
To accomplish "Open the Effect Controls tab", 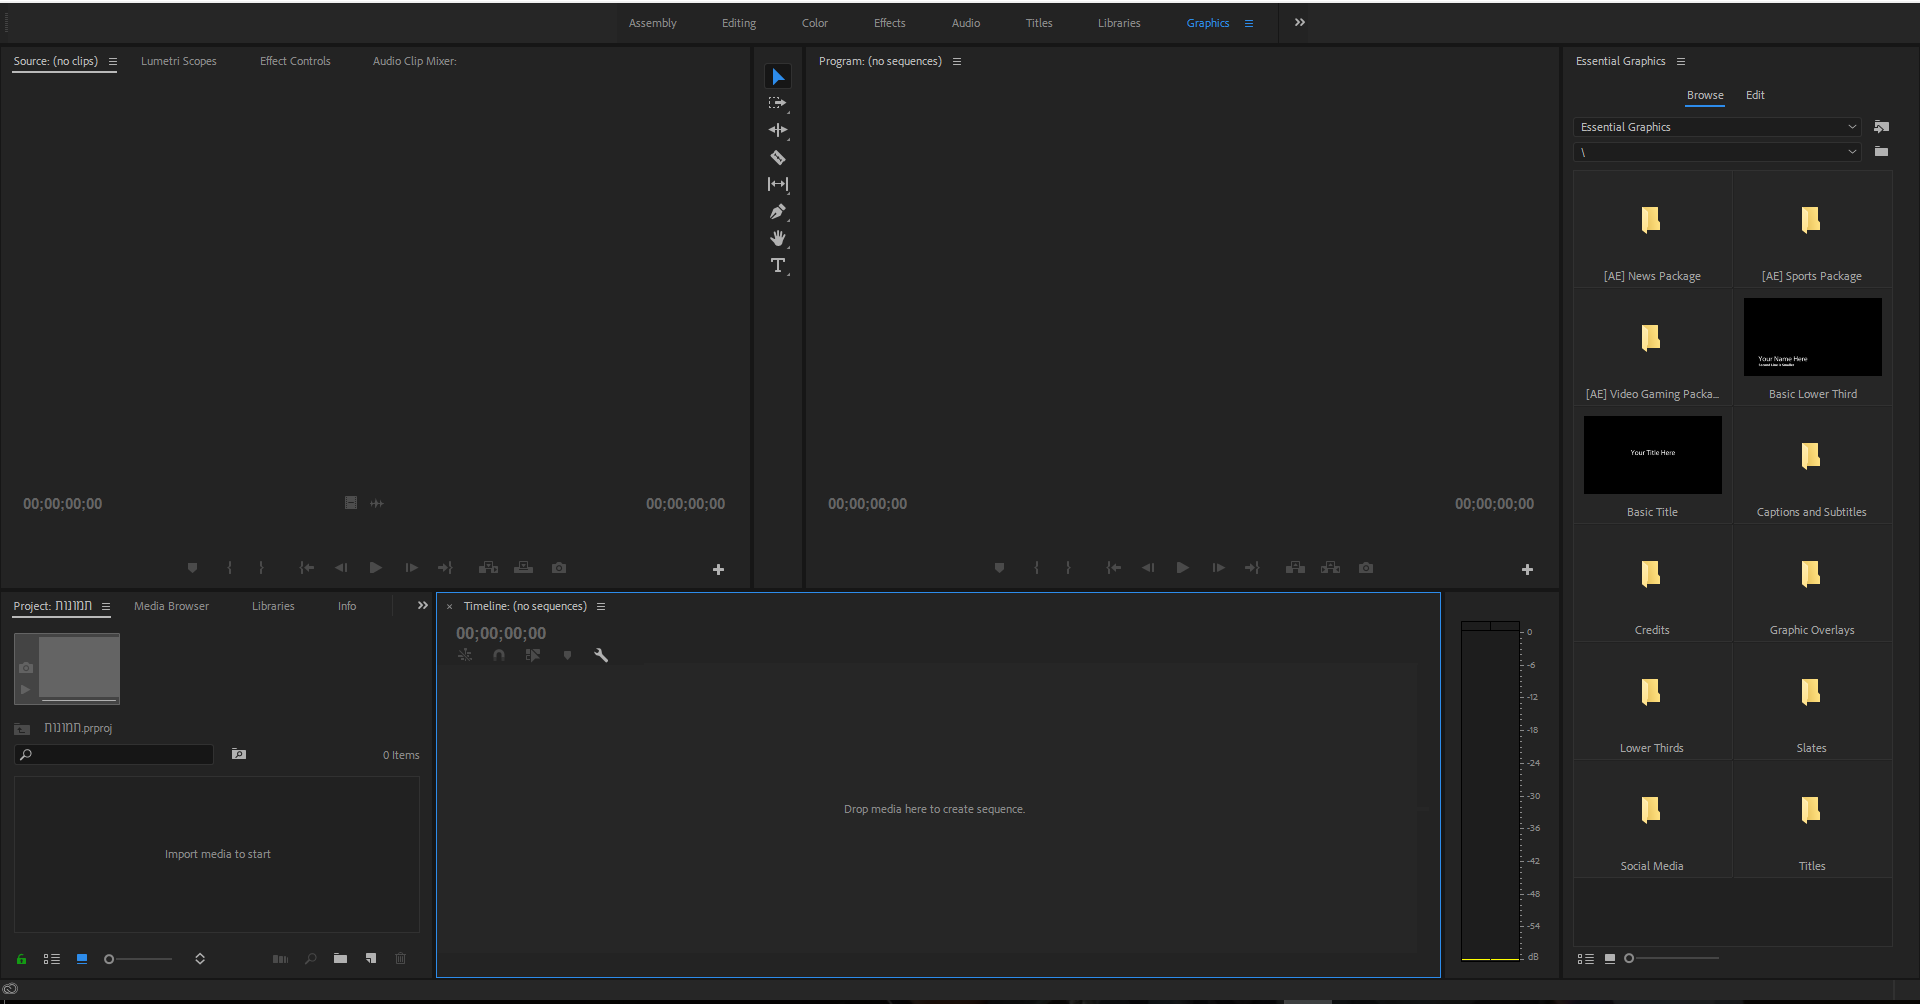I will (x=295, y=61).
